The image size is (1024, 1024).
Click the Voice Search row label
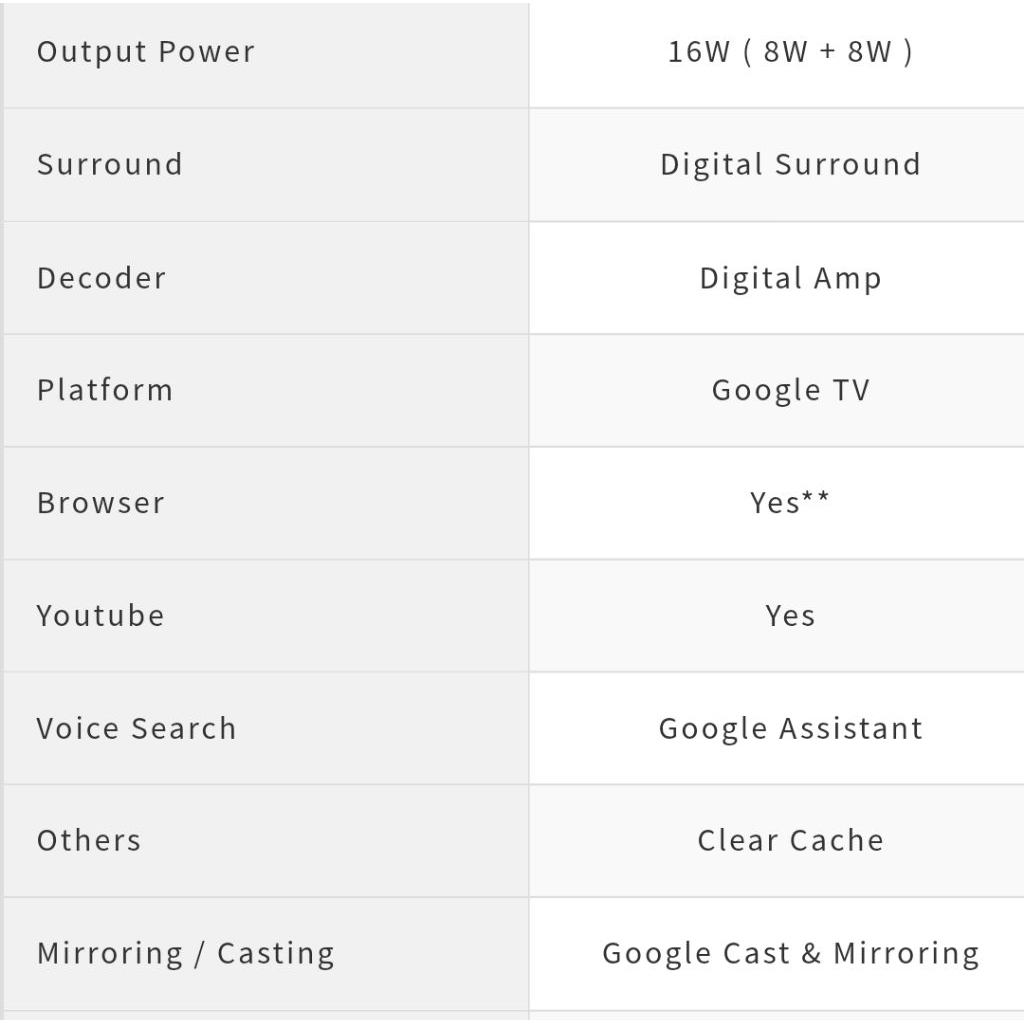137,728
